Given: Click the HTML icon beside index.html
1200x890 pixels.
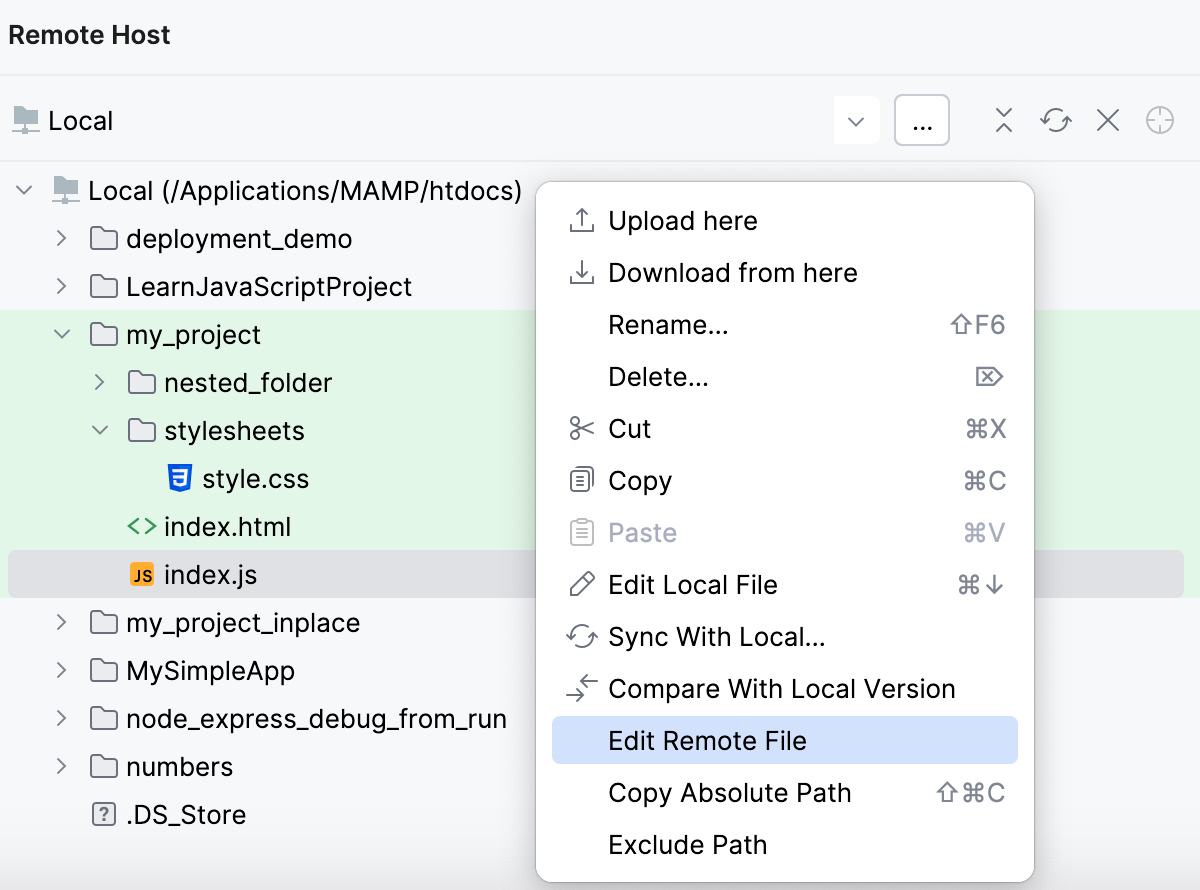Looking at the screenshot, I should pos(141,526).
